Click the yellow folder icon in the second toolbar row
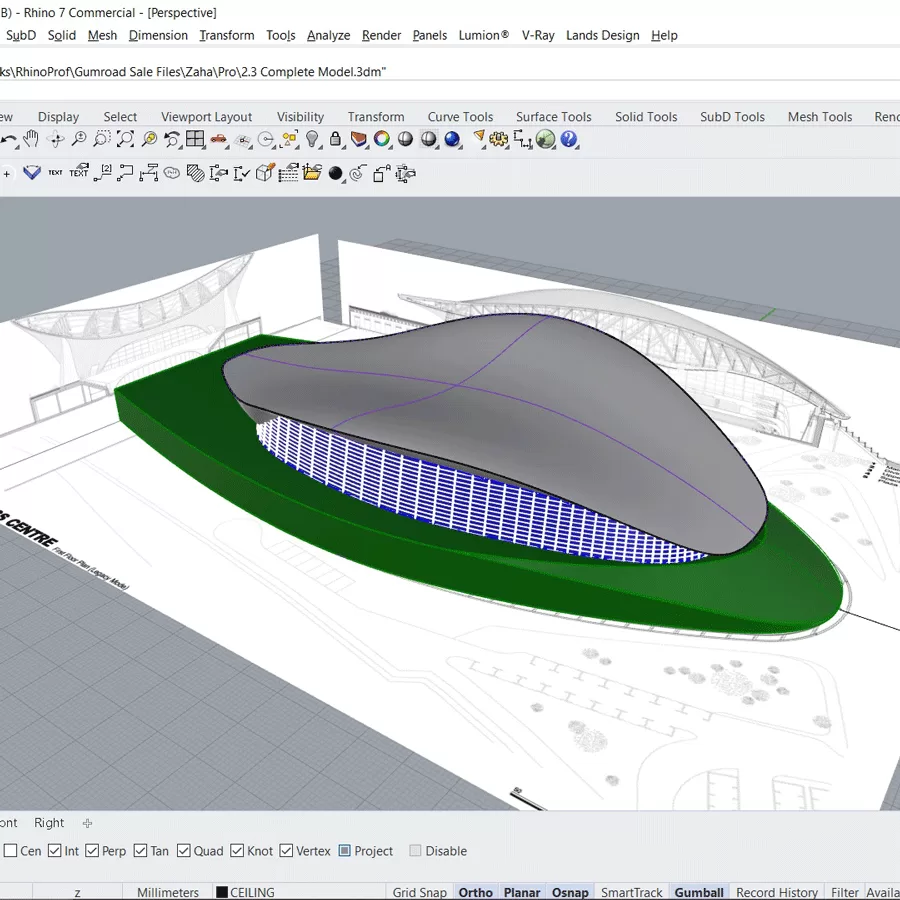The image size is (900, 900). point(312,173)
